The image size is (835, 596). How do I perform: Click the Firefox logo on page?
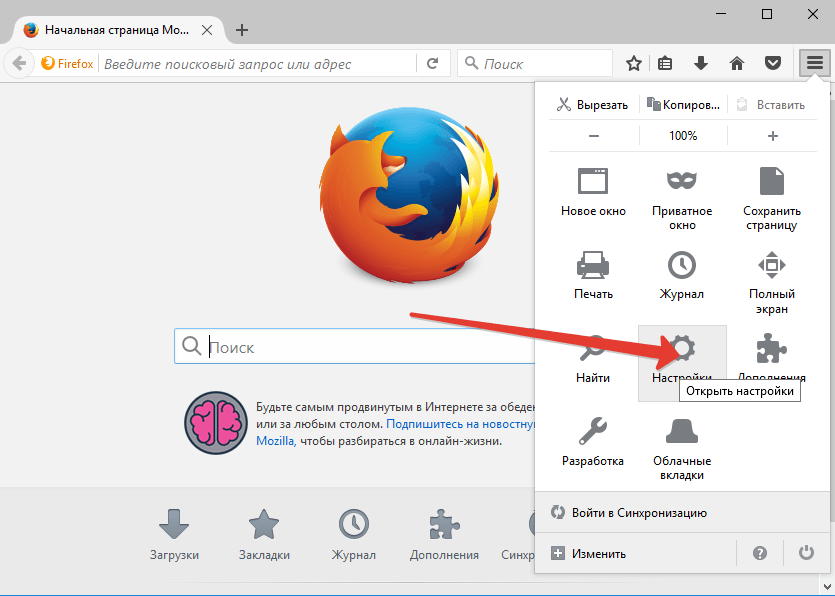pos(409,194)
